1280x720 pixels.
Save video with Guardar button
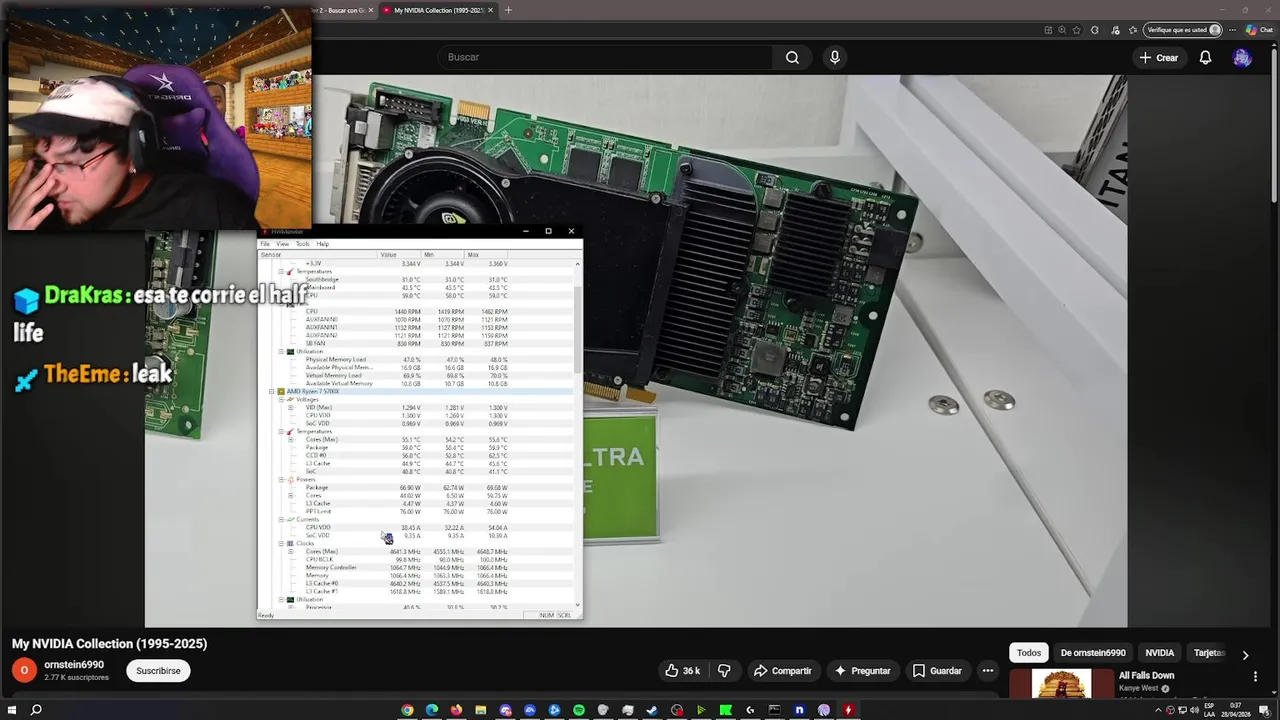pyautogui.click(x=937, y=671)
